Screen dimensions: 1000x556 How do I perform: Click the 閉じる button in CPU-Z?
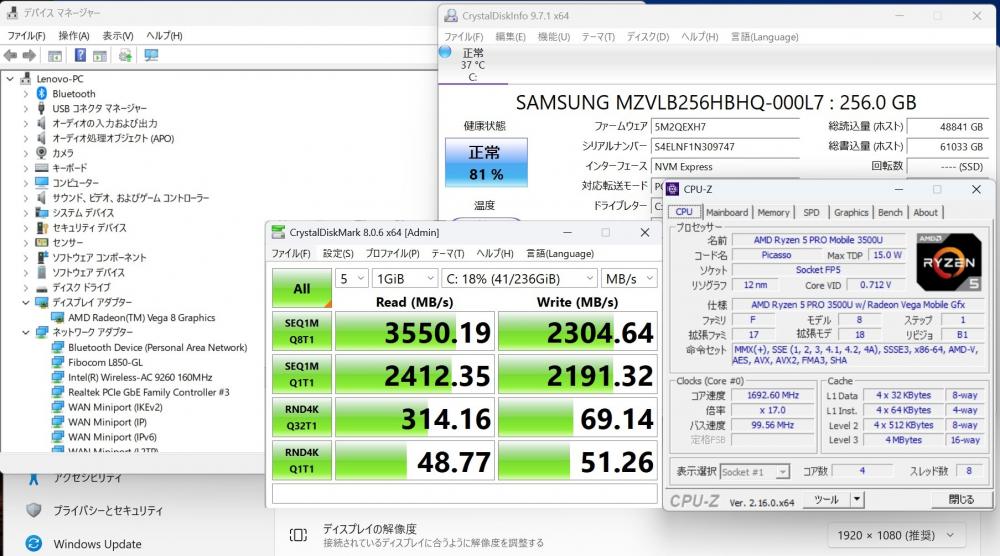tap(961, 499)
